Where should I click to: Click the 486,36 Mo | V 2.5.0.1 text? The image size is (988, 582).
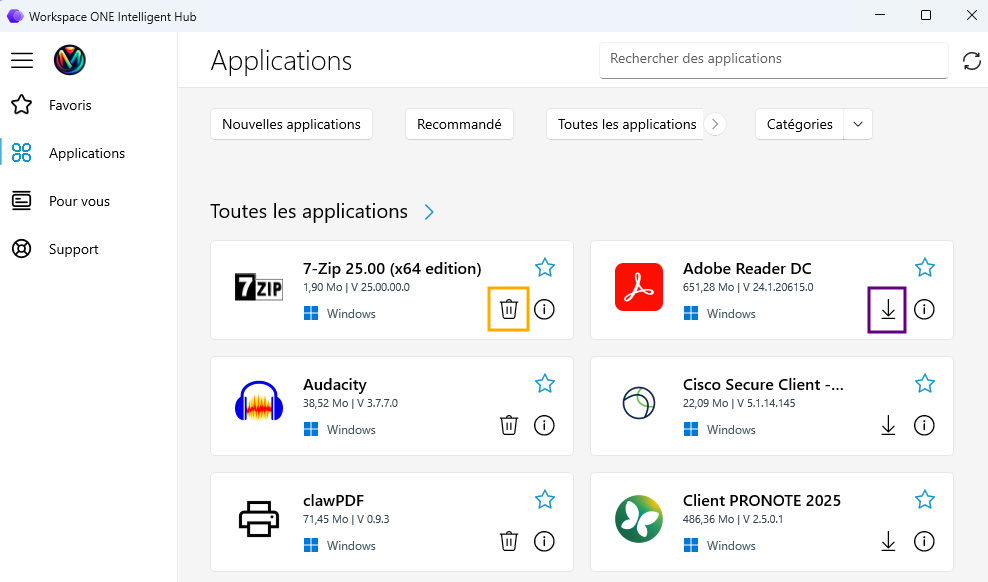point(733,519)
